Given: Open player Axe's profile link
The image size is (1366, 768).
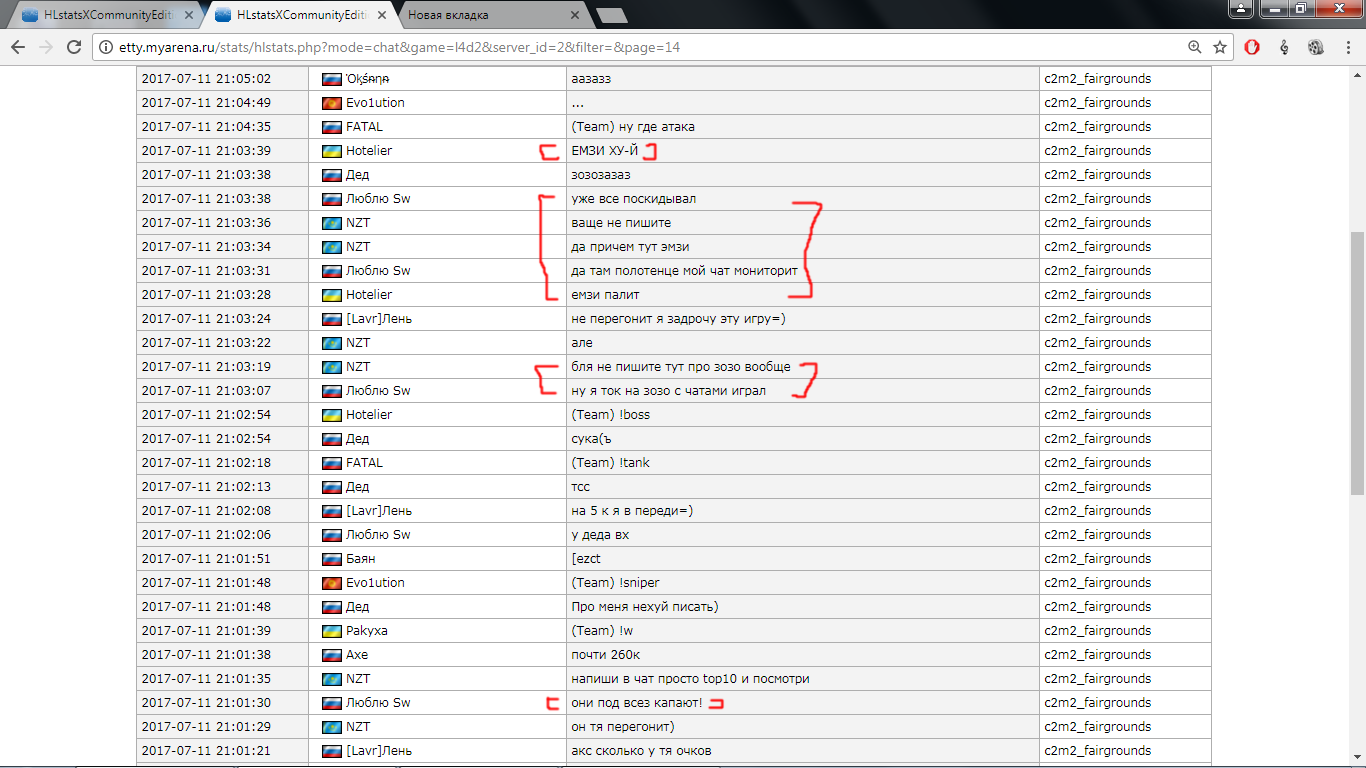Looking at the screenshot, I should (357, 655).
